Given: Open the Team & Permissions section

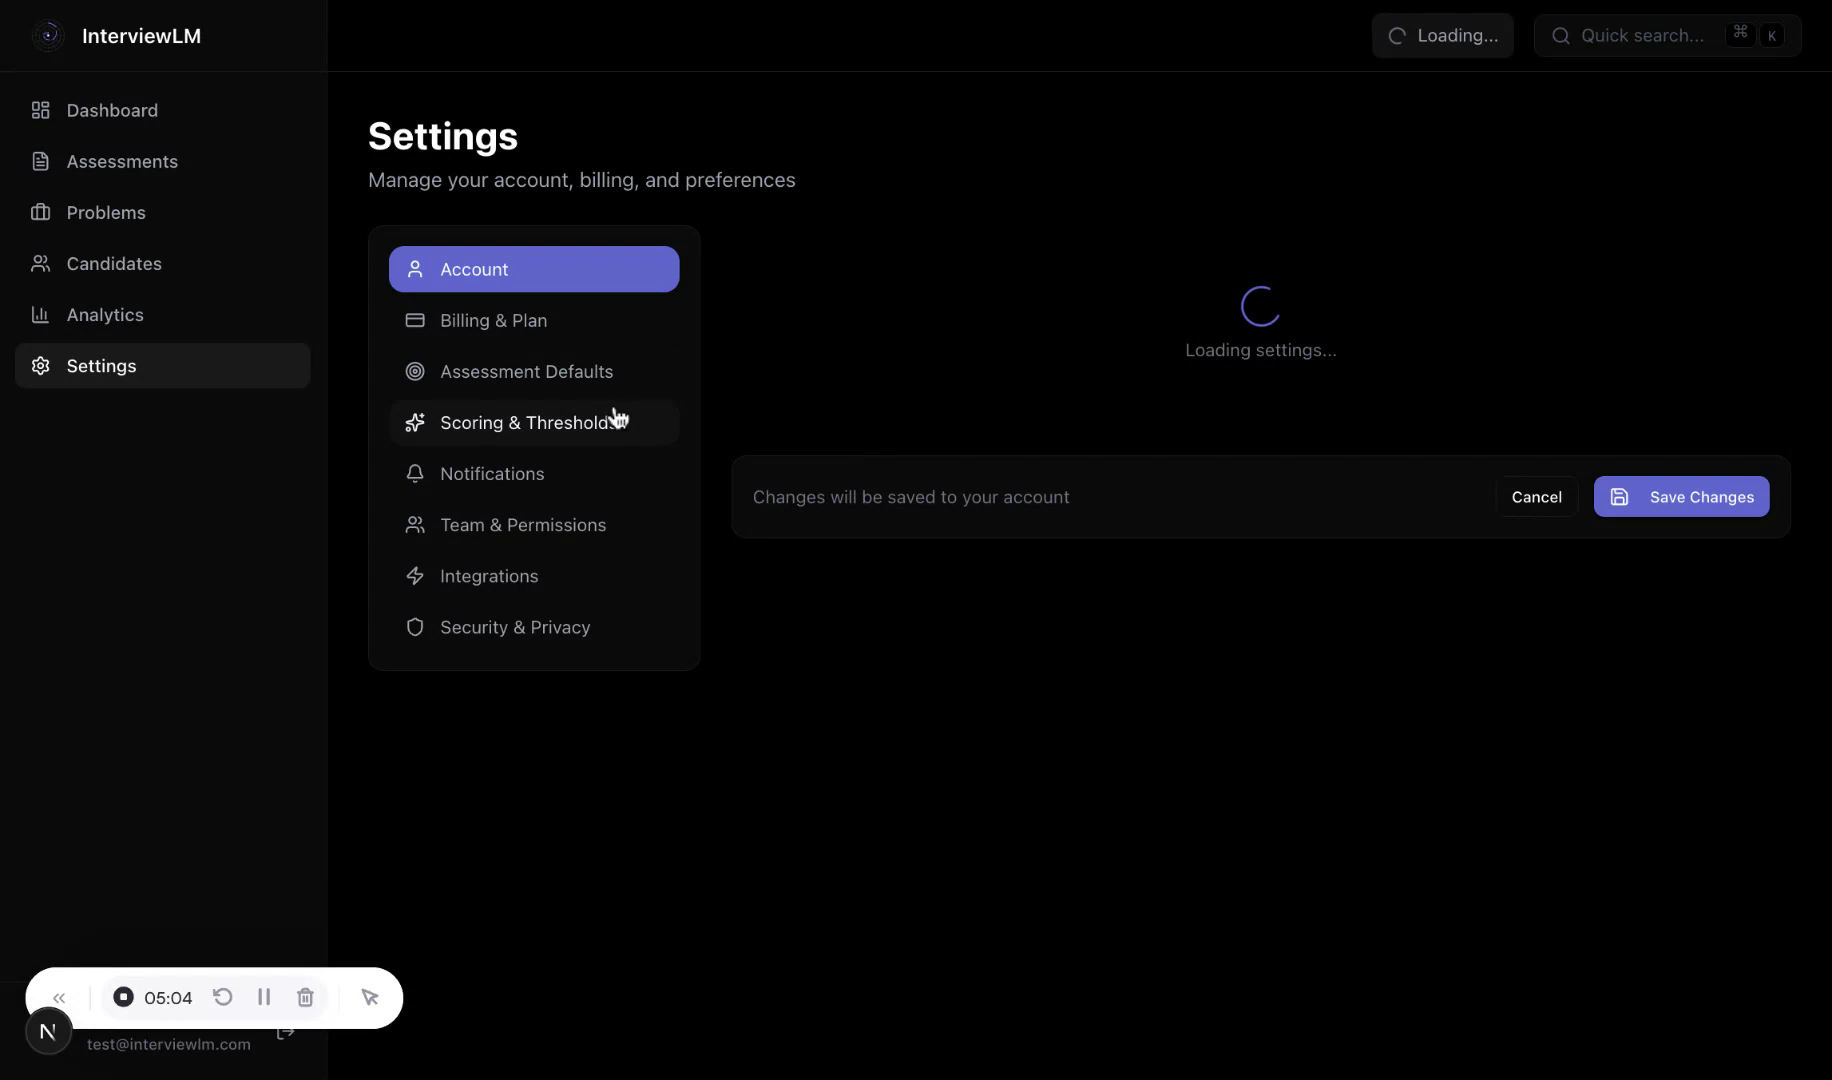Looking at the screenshot, I should click(533, 524).
